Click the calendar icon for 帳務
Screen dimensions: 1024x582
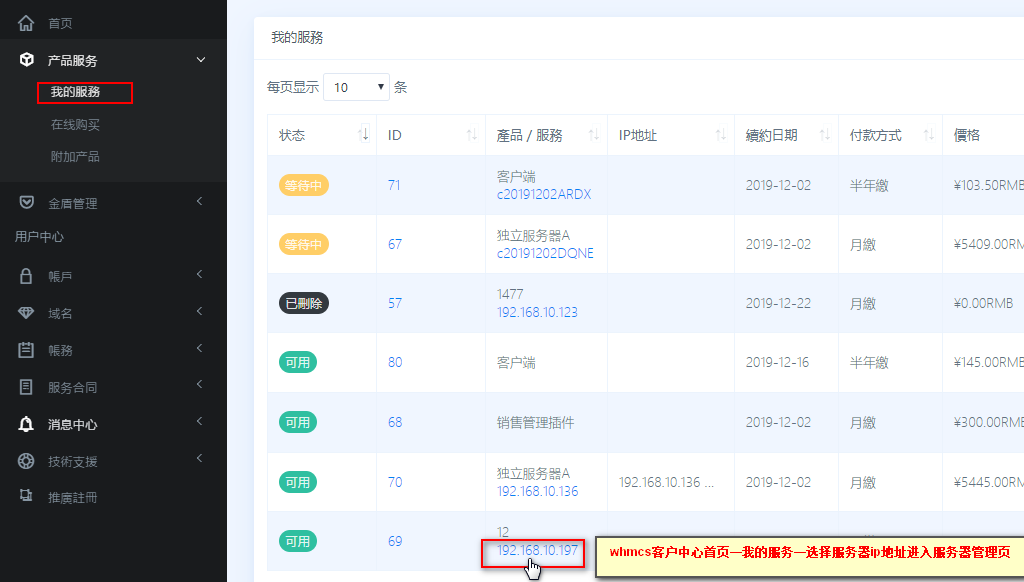click(26, 350)
